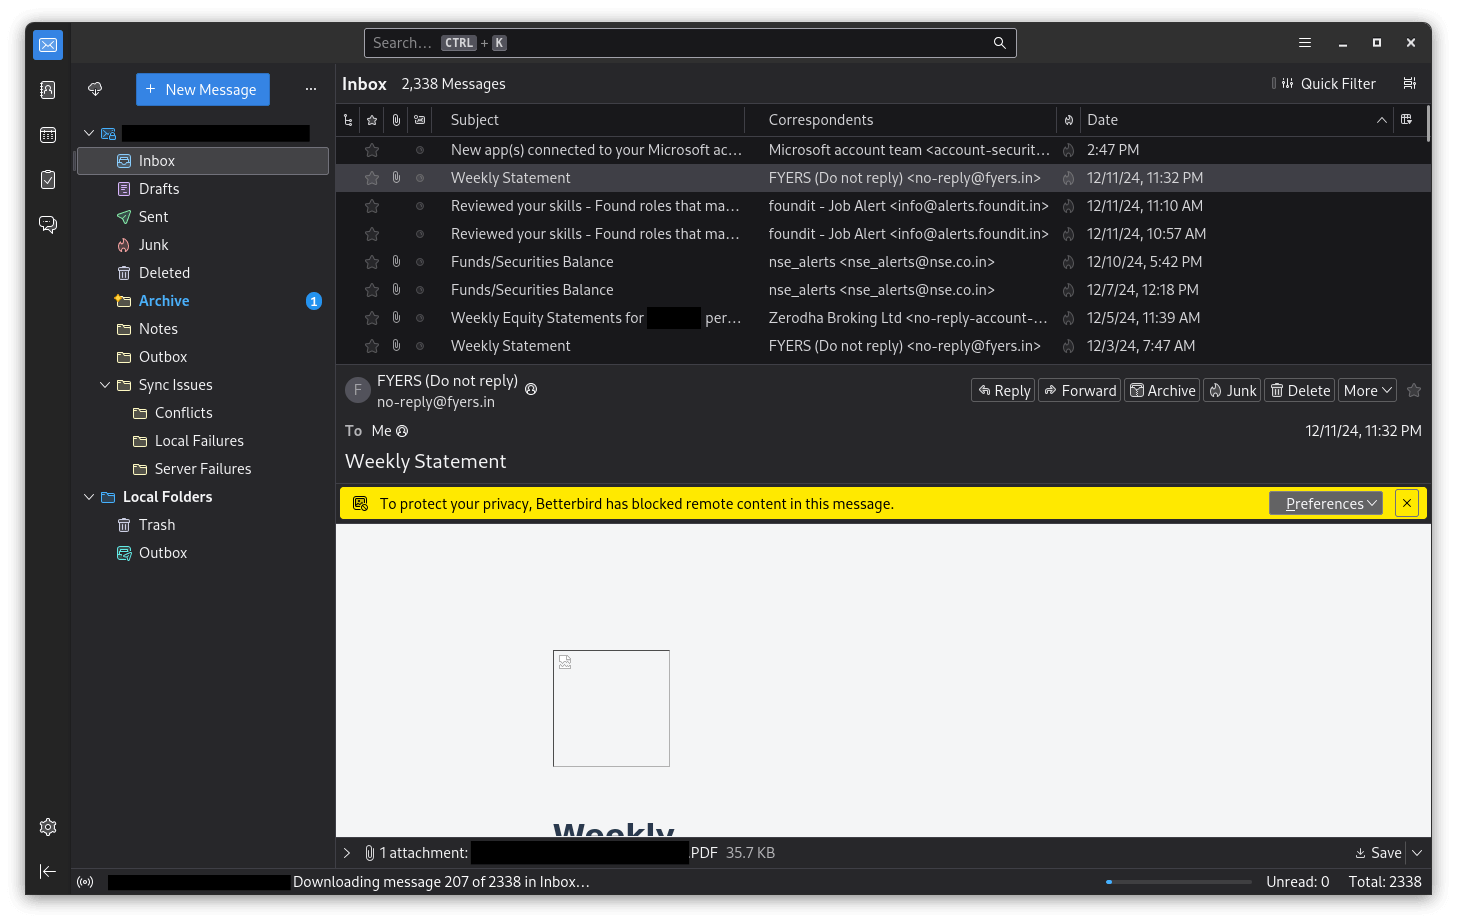Toggle Quick Filter bar
Image resolution: width=1457 pixels, height=923 pixels.
1325,83
